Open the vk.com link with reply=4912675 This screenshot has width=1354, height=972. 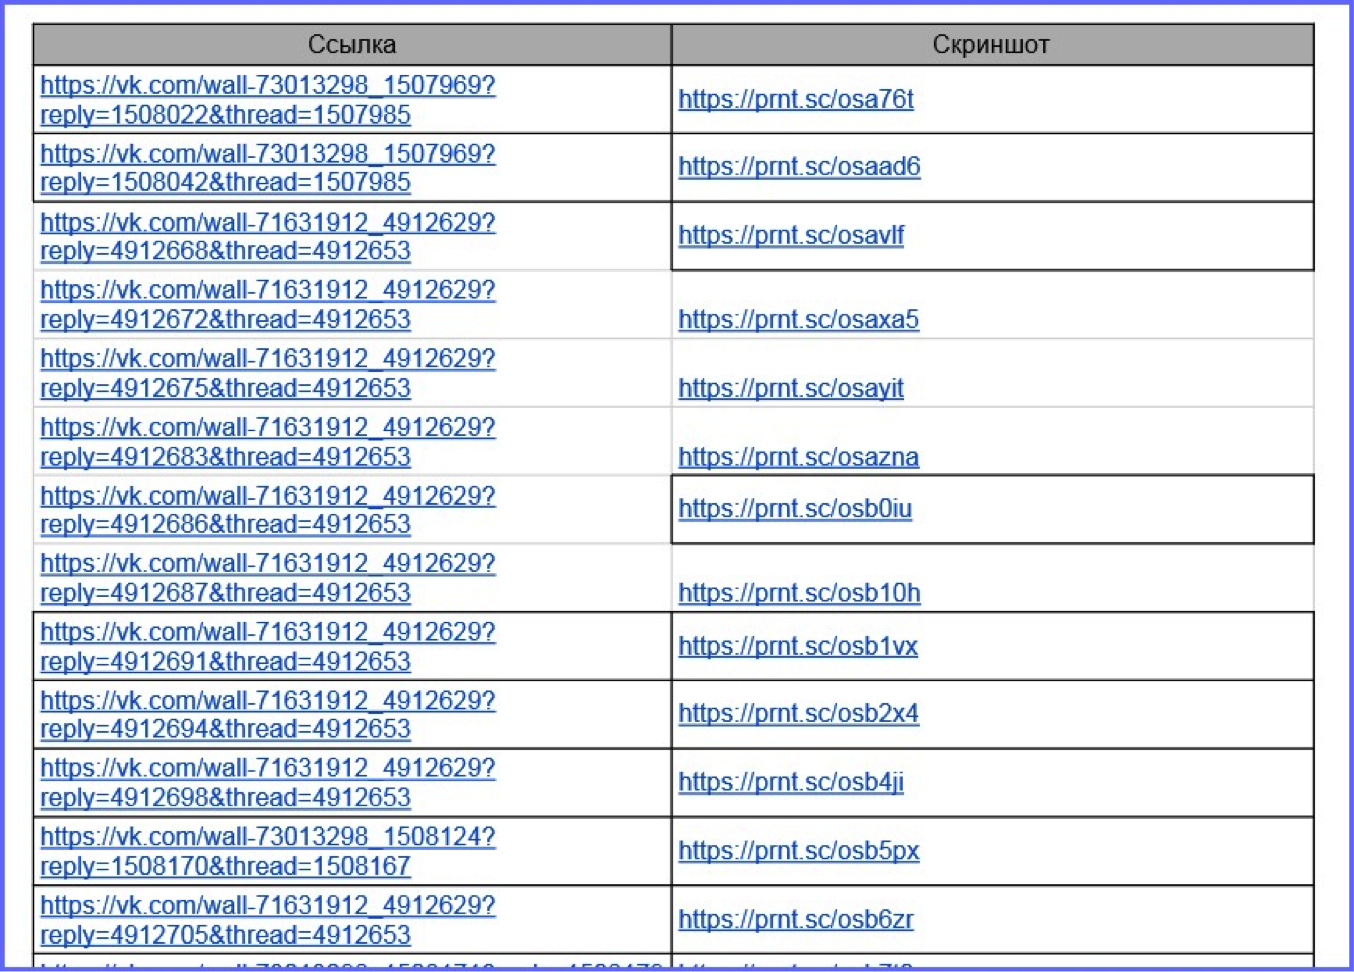[x=268, y=374]
